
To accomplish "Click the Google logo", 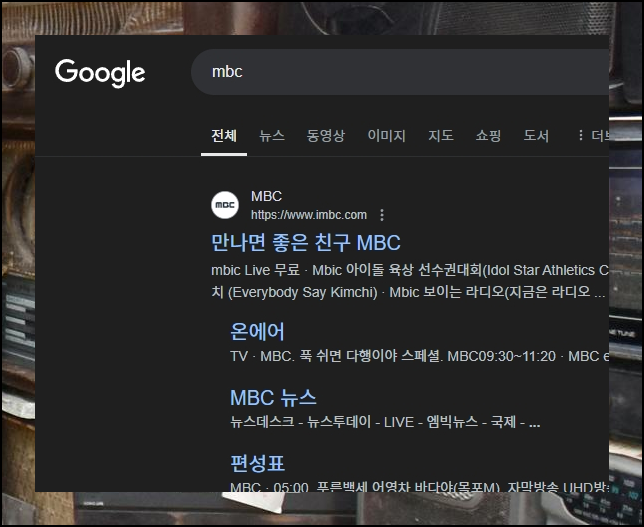I will pyautogui.click(x=100, y=73).
